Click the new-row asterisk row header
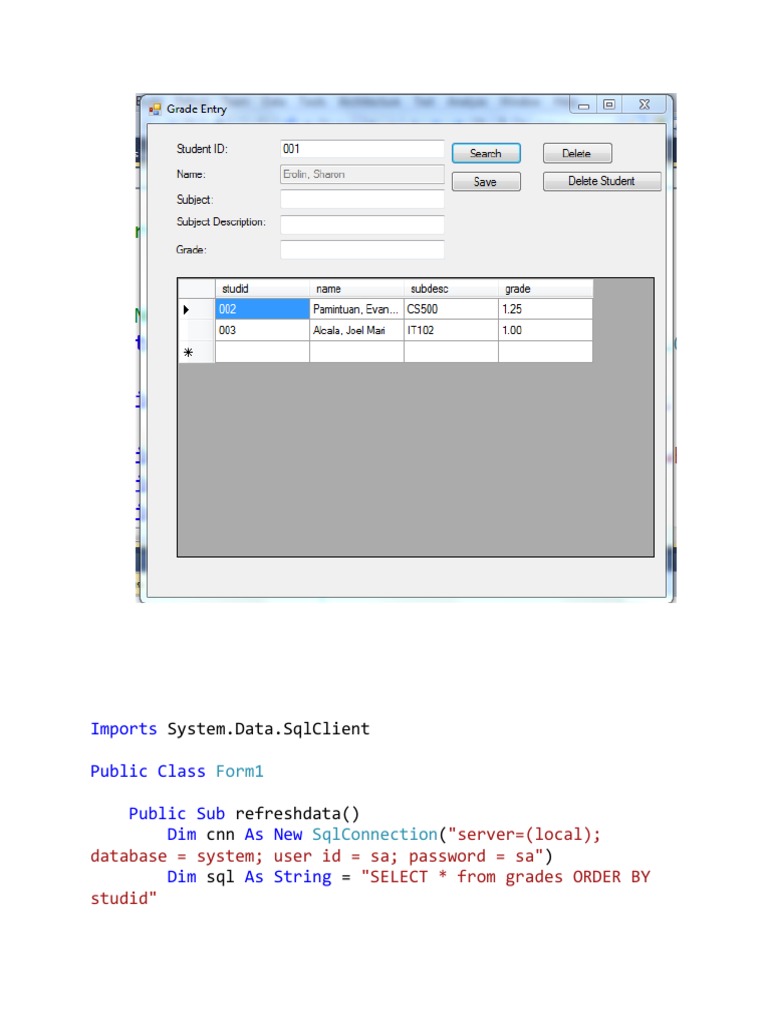This screenshot has width=768, height=1024. coord(196,352)
